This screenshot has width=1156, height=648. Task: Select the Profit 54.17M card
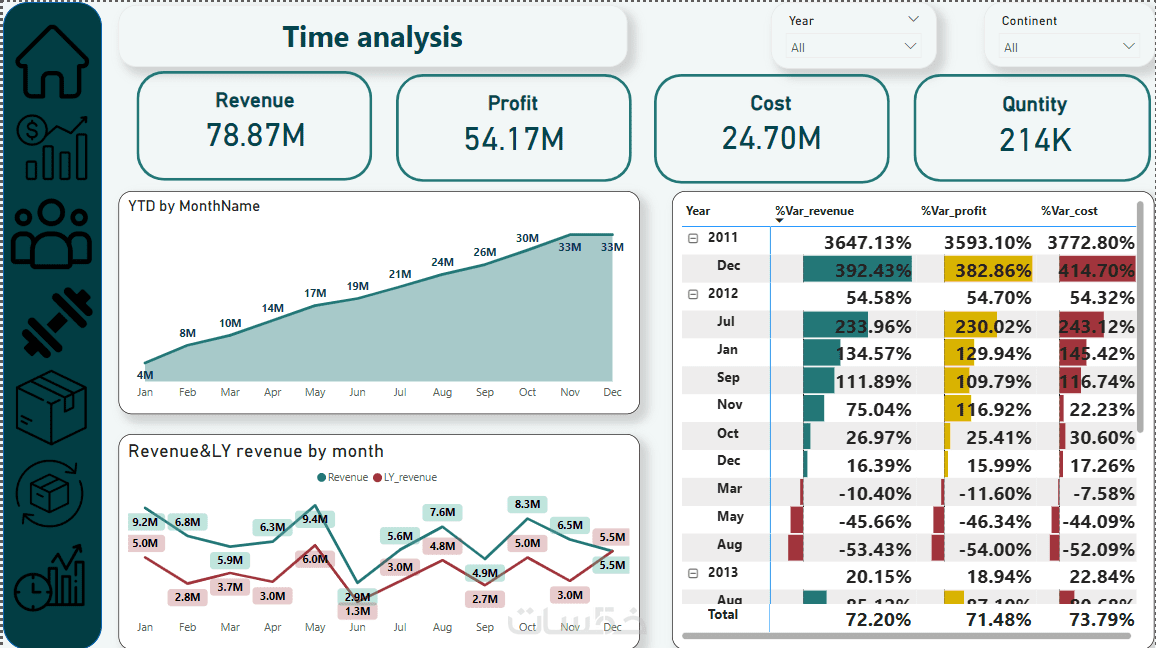(513, 127)
